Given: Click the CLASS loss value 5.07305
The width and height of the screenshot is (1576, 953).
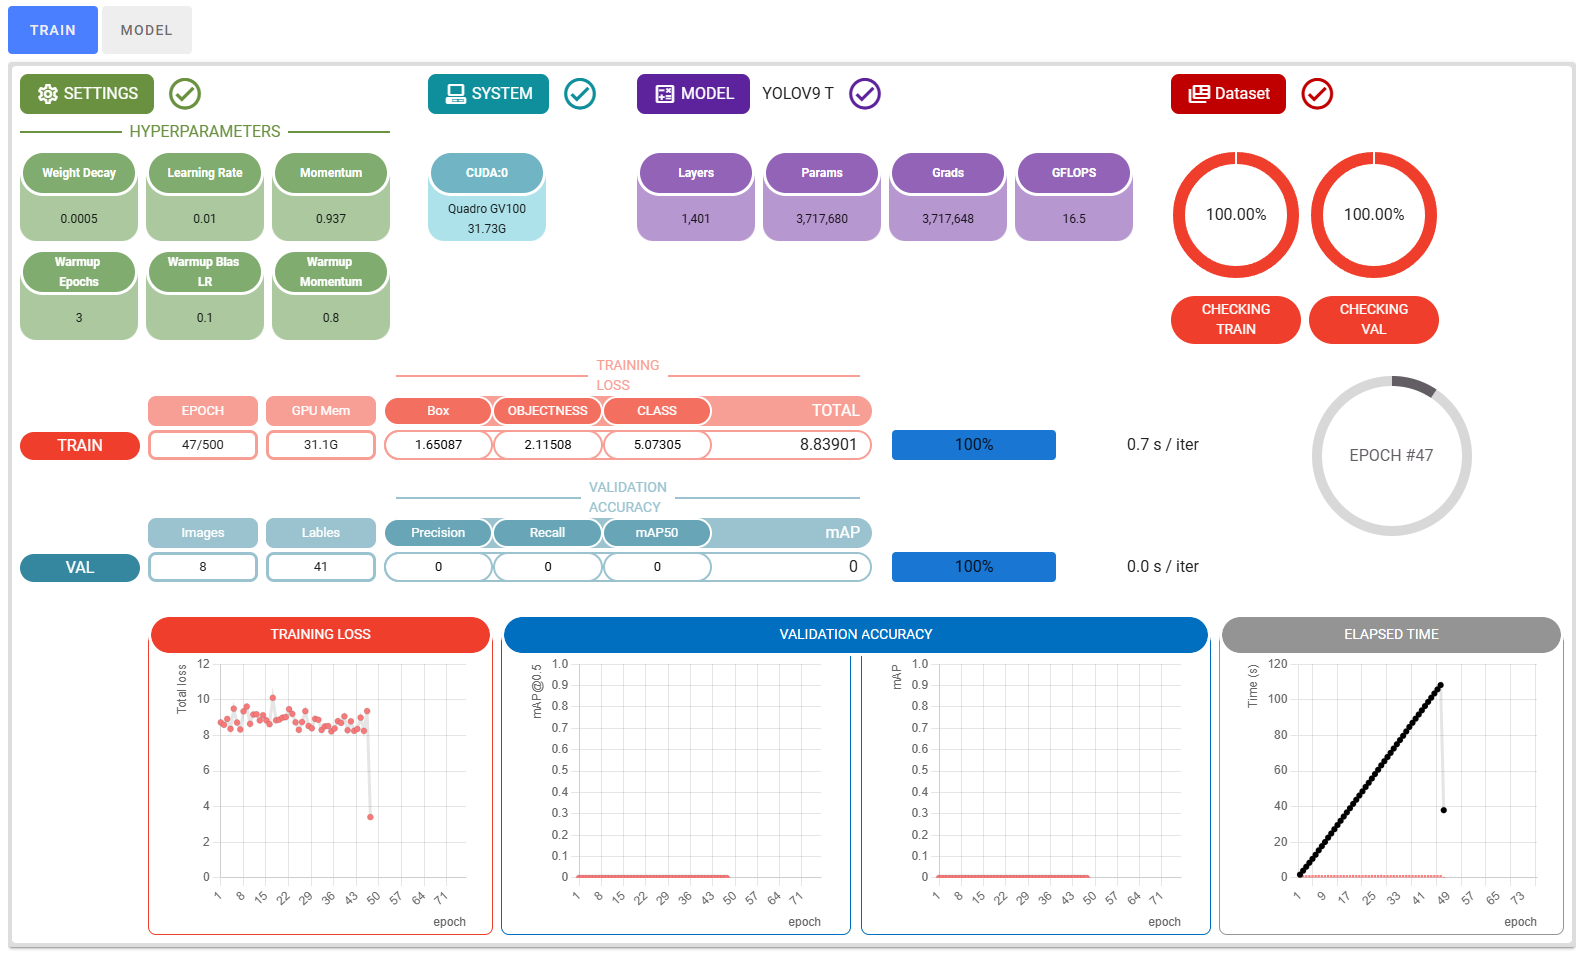Looking at the screenshot, I should [x=657, y=445].
